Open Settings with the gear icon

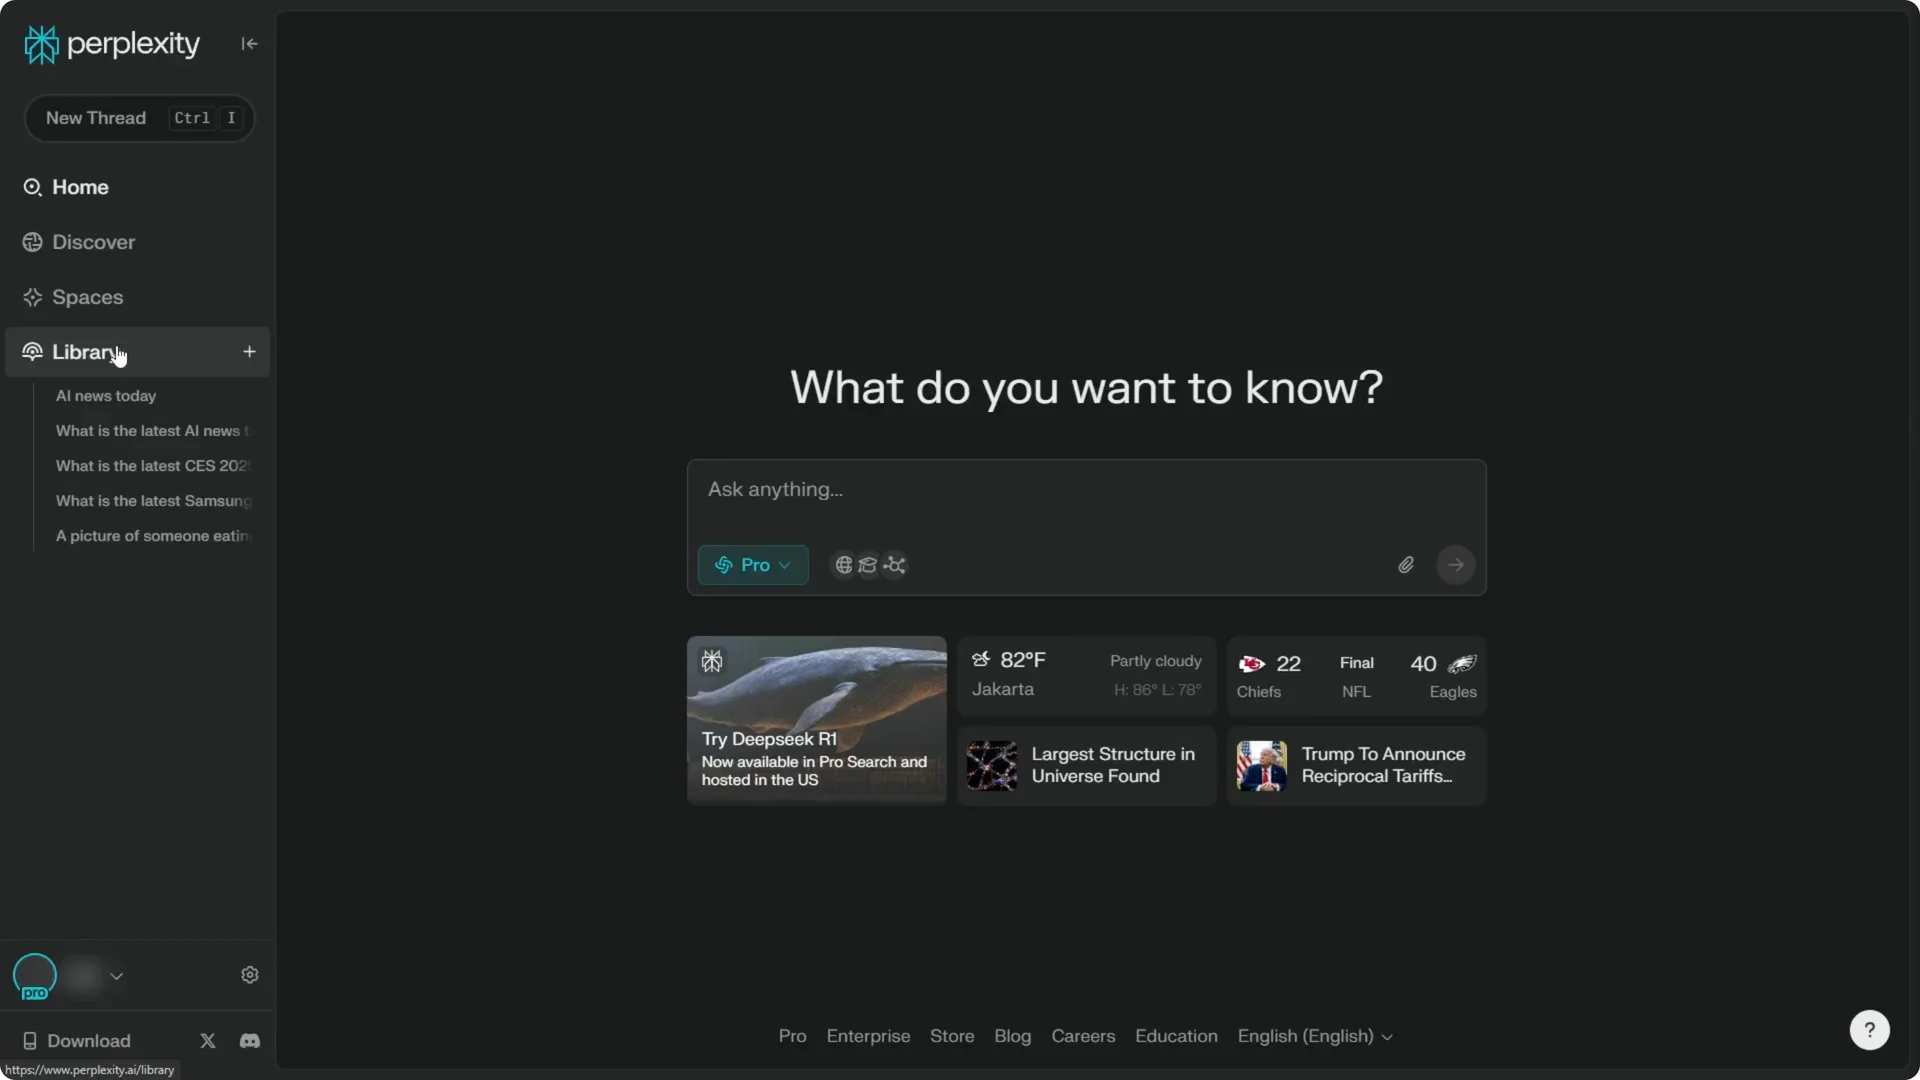[x=249, y=974]
